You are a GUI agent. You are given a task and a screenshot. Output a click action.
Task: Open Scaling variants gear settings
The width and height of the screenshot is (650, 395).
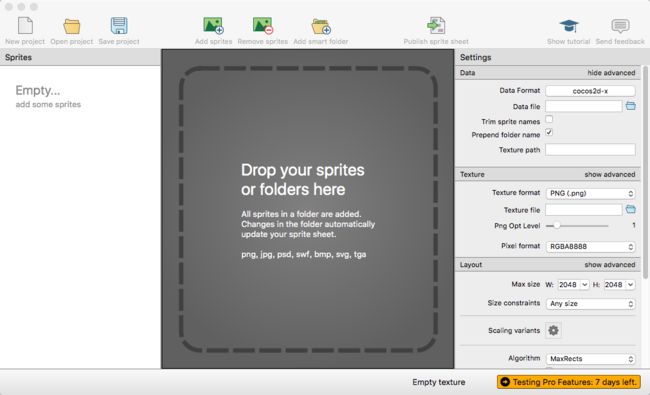tap(553, 330)
